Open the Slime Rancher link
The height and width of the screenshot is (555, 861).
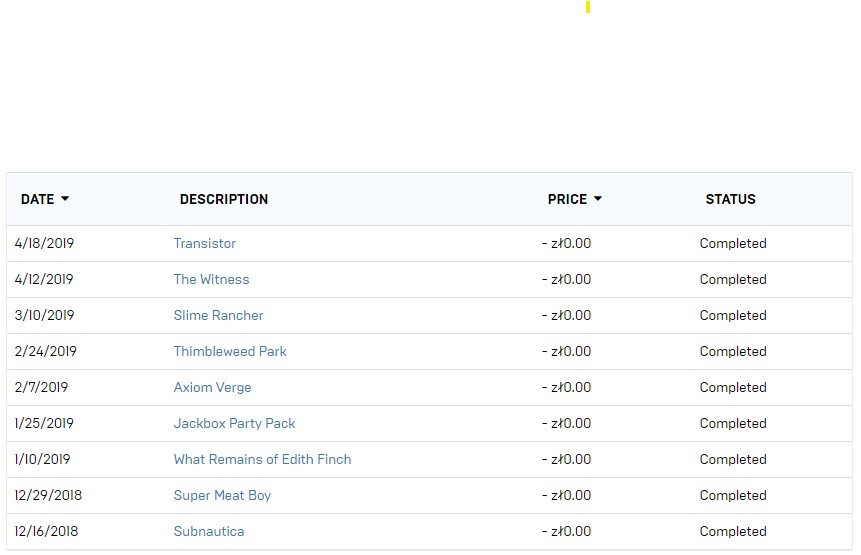pyautogui.click(x=219, y=315)
